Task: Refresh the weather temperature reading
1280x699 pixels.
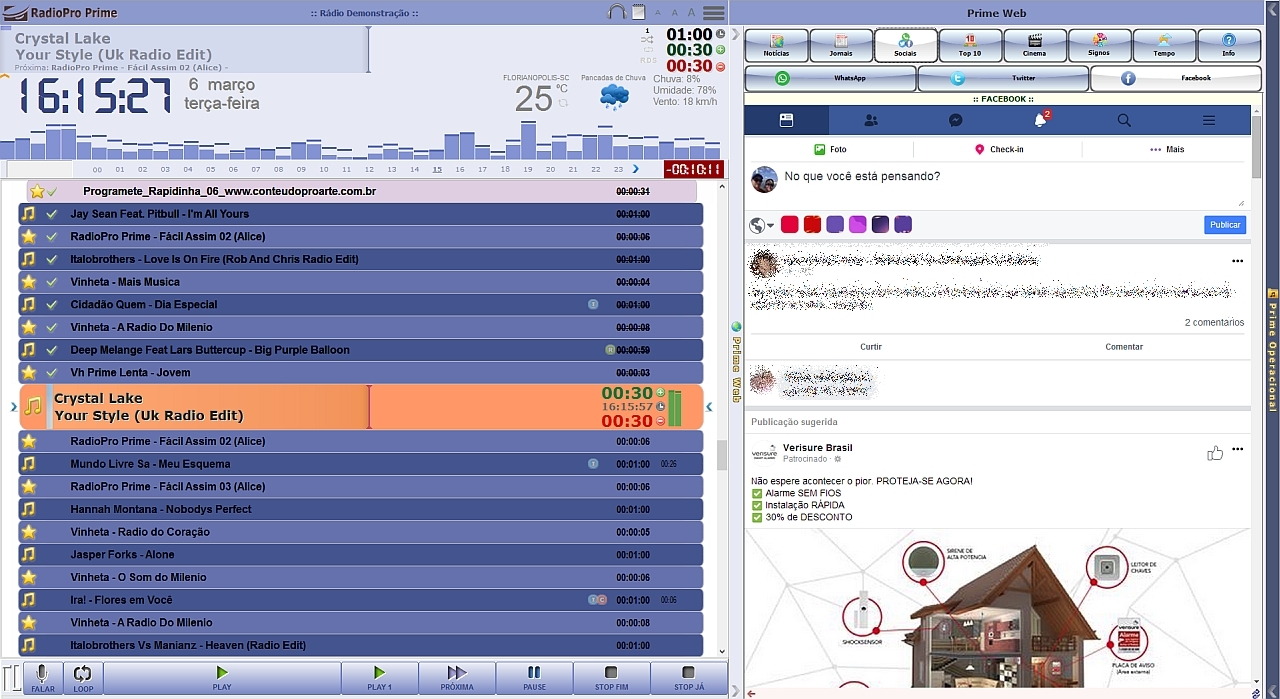Action: click(563, 102)
